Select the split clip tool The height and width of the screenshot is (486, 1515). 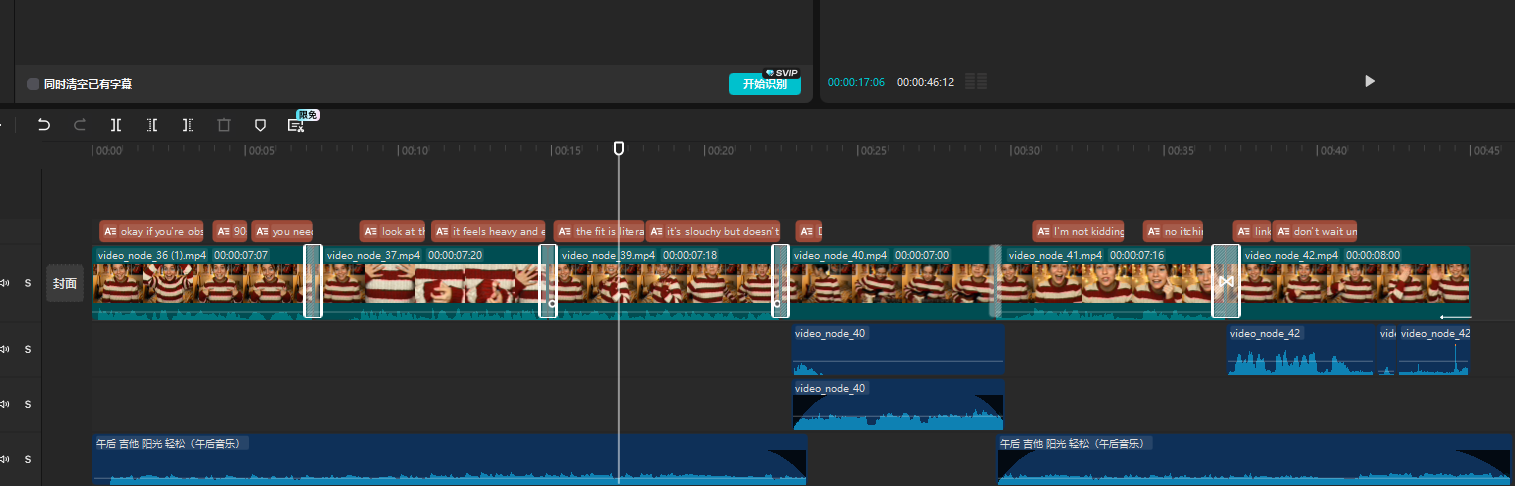point(116,125)
